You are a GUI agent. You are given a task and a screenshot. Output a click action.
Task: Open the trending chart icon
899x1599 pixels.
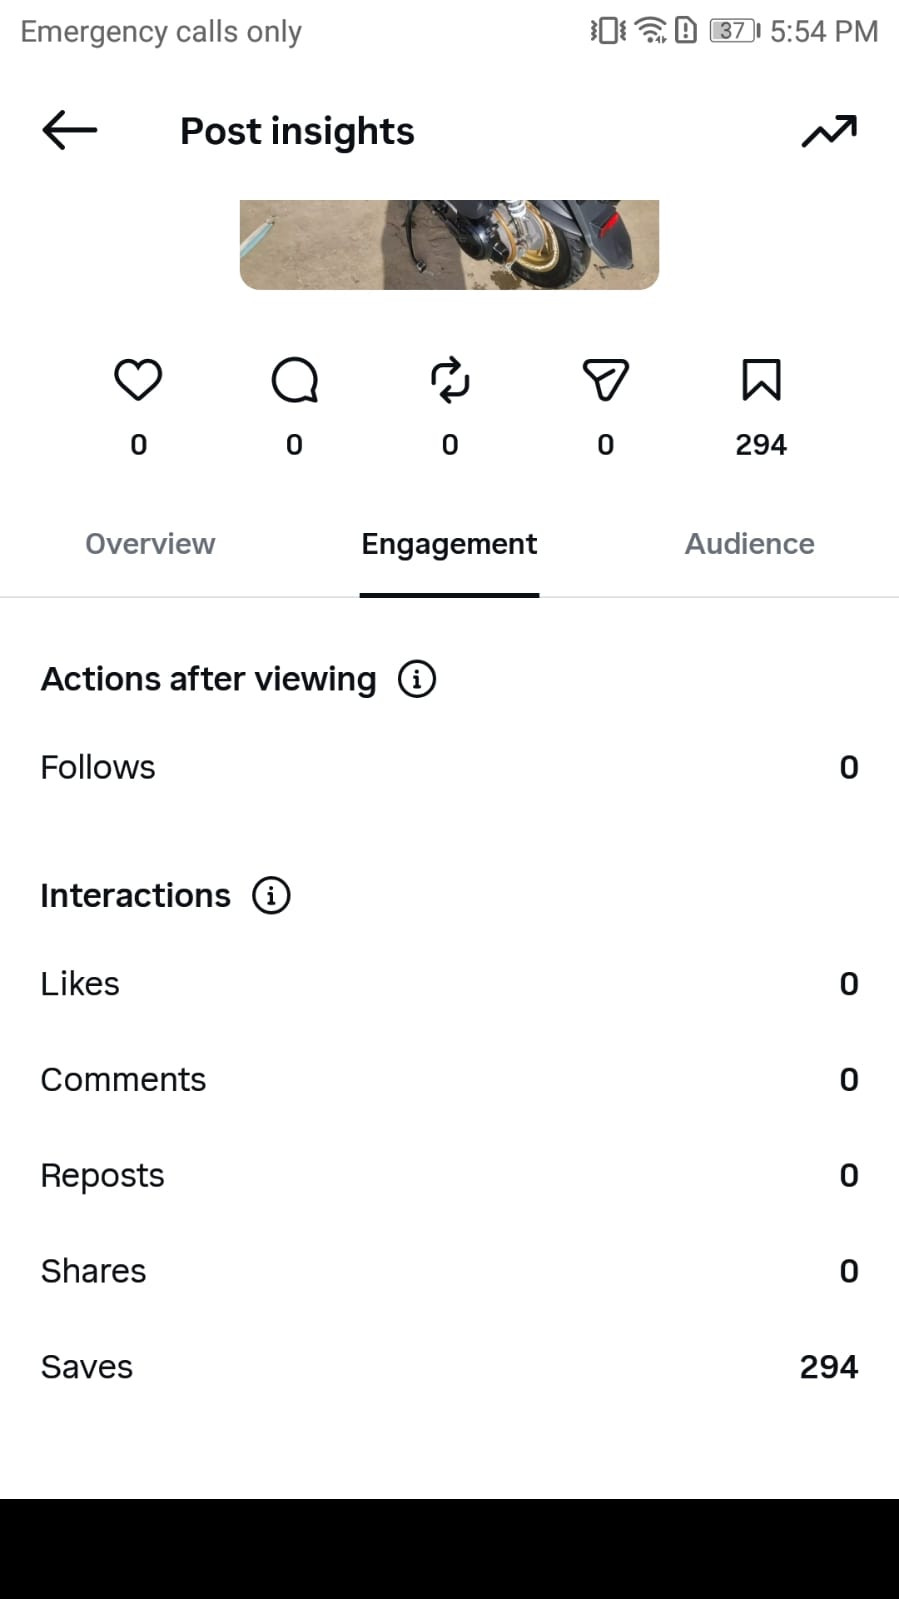pyautogui.click(x=829, y=131)
